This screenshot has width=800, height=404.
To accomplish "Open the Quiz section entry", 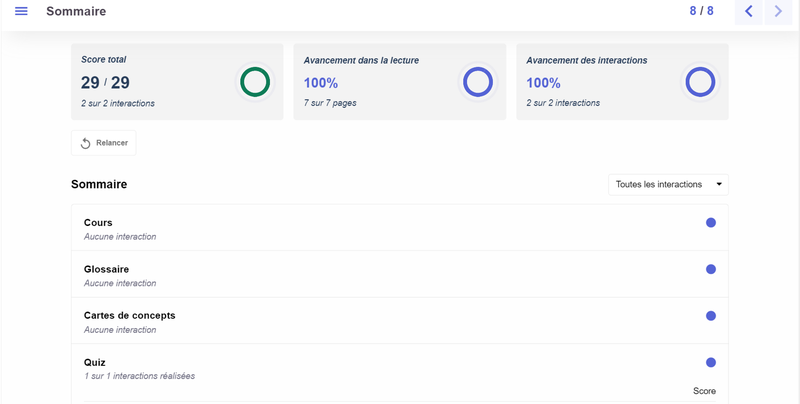I will tap(94, 362).
